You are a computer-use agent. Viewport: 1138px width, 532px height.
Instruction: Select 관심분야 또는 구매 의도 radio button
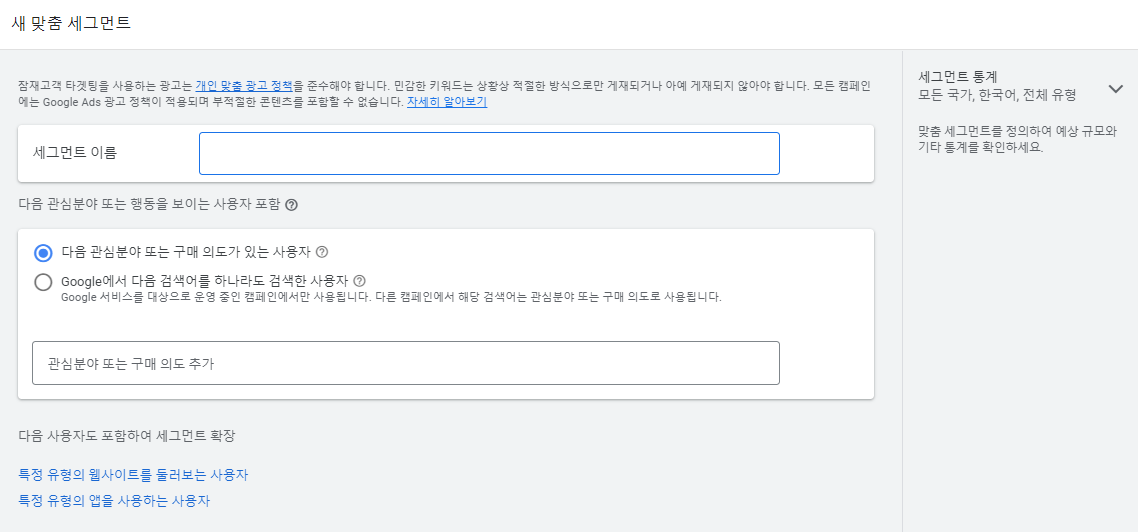coord(44,253)
